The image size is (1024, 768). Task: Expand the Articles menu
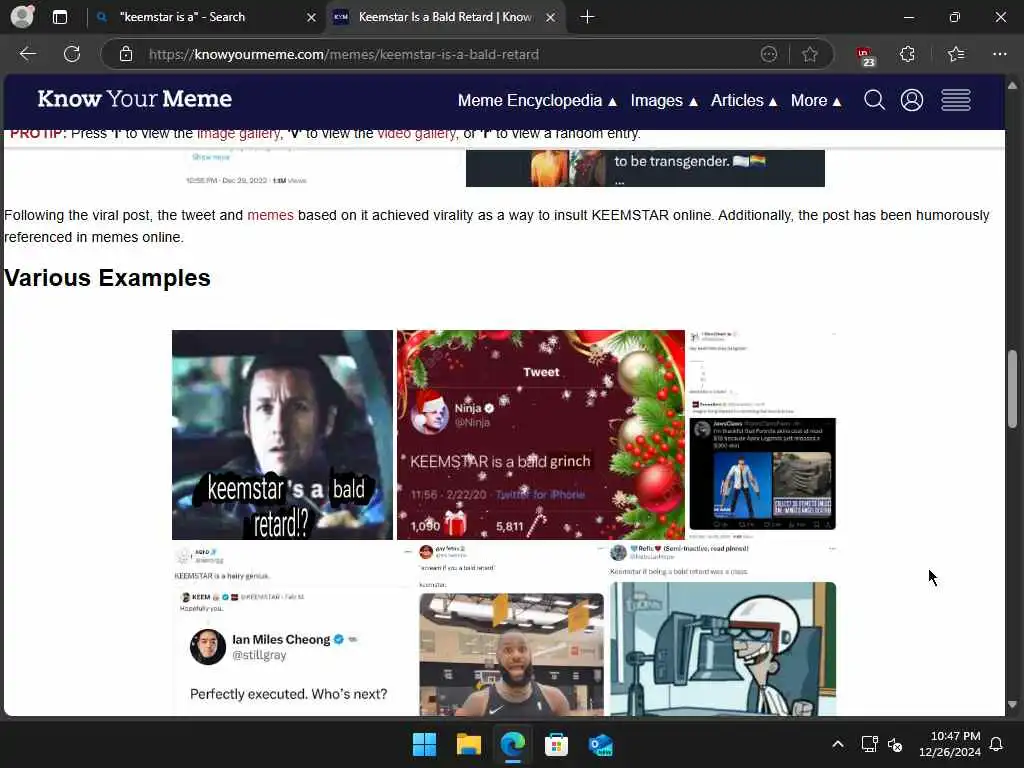pyautogui.click(x=744, y=101)
